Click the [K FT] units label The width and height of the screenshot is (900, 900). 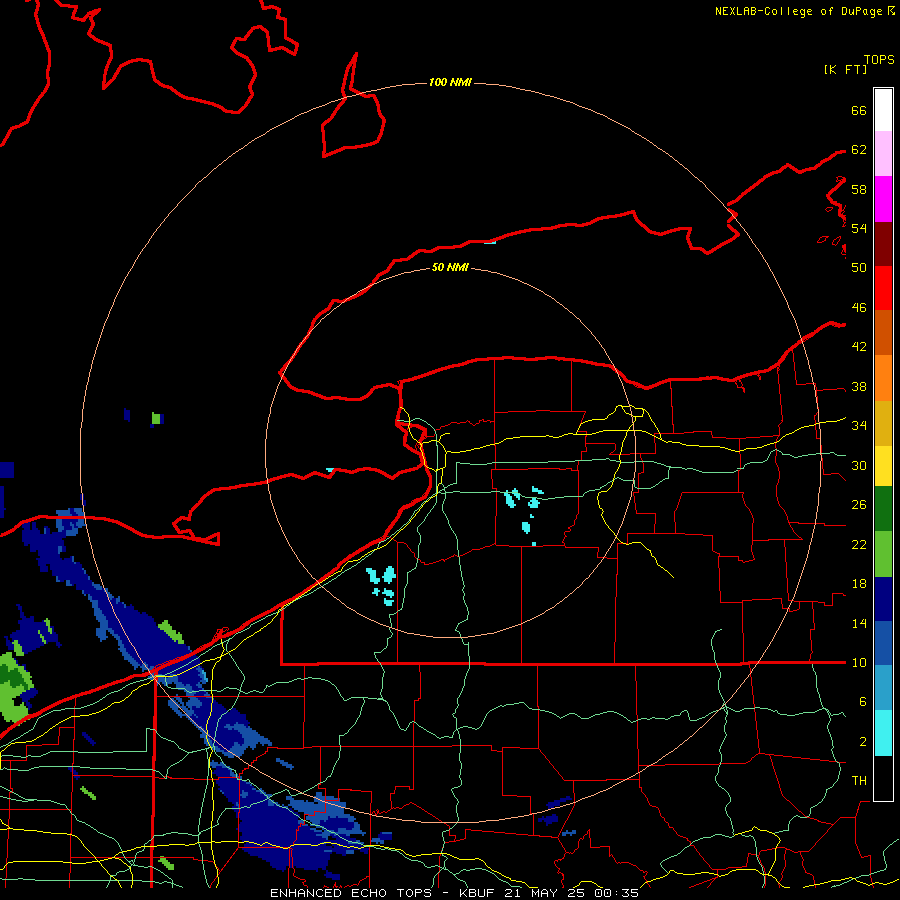click(x=845, y=70)
